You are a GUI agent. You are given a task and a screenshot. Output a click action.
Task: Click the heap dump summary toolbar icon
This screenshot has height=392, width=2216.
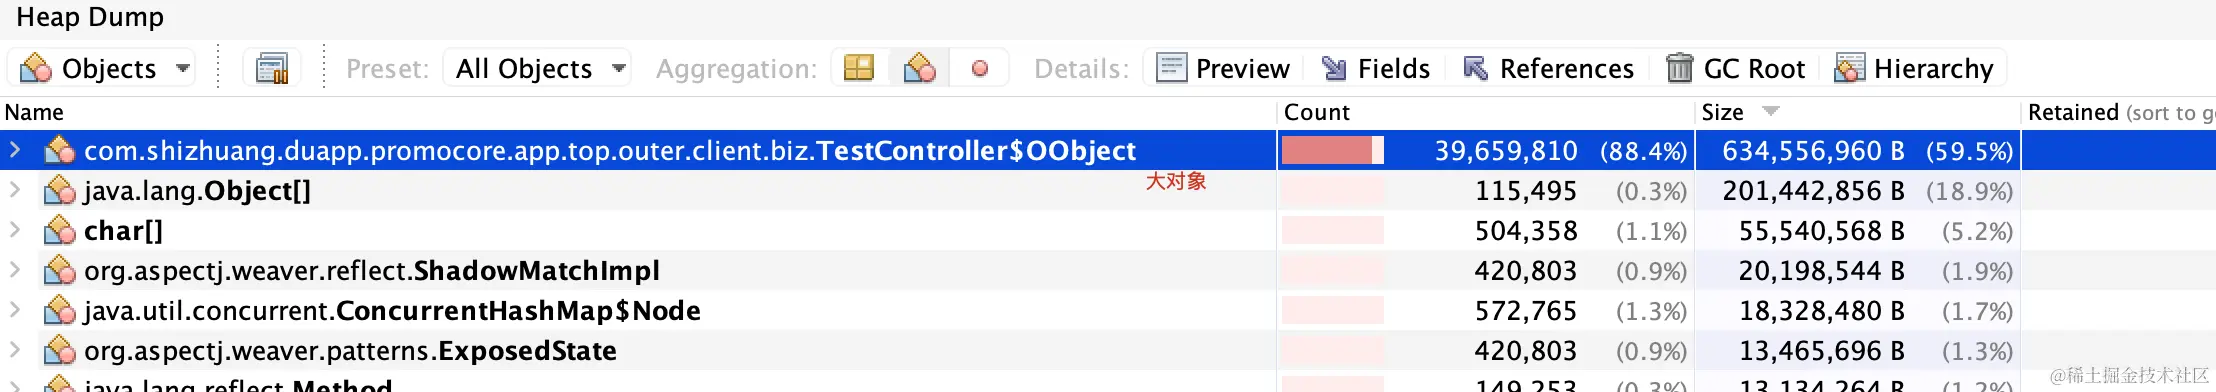pyautogui.click(x=272, y=68)
